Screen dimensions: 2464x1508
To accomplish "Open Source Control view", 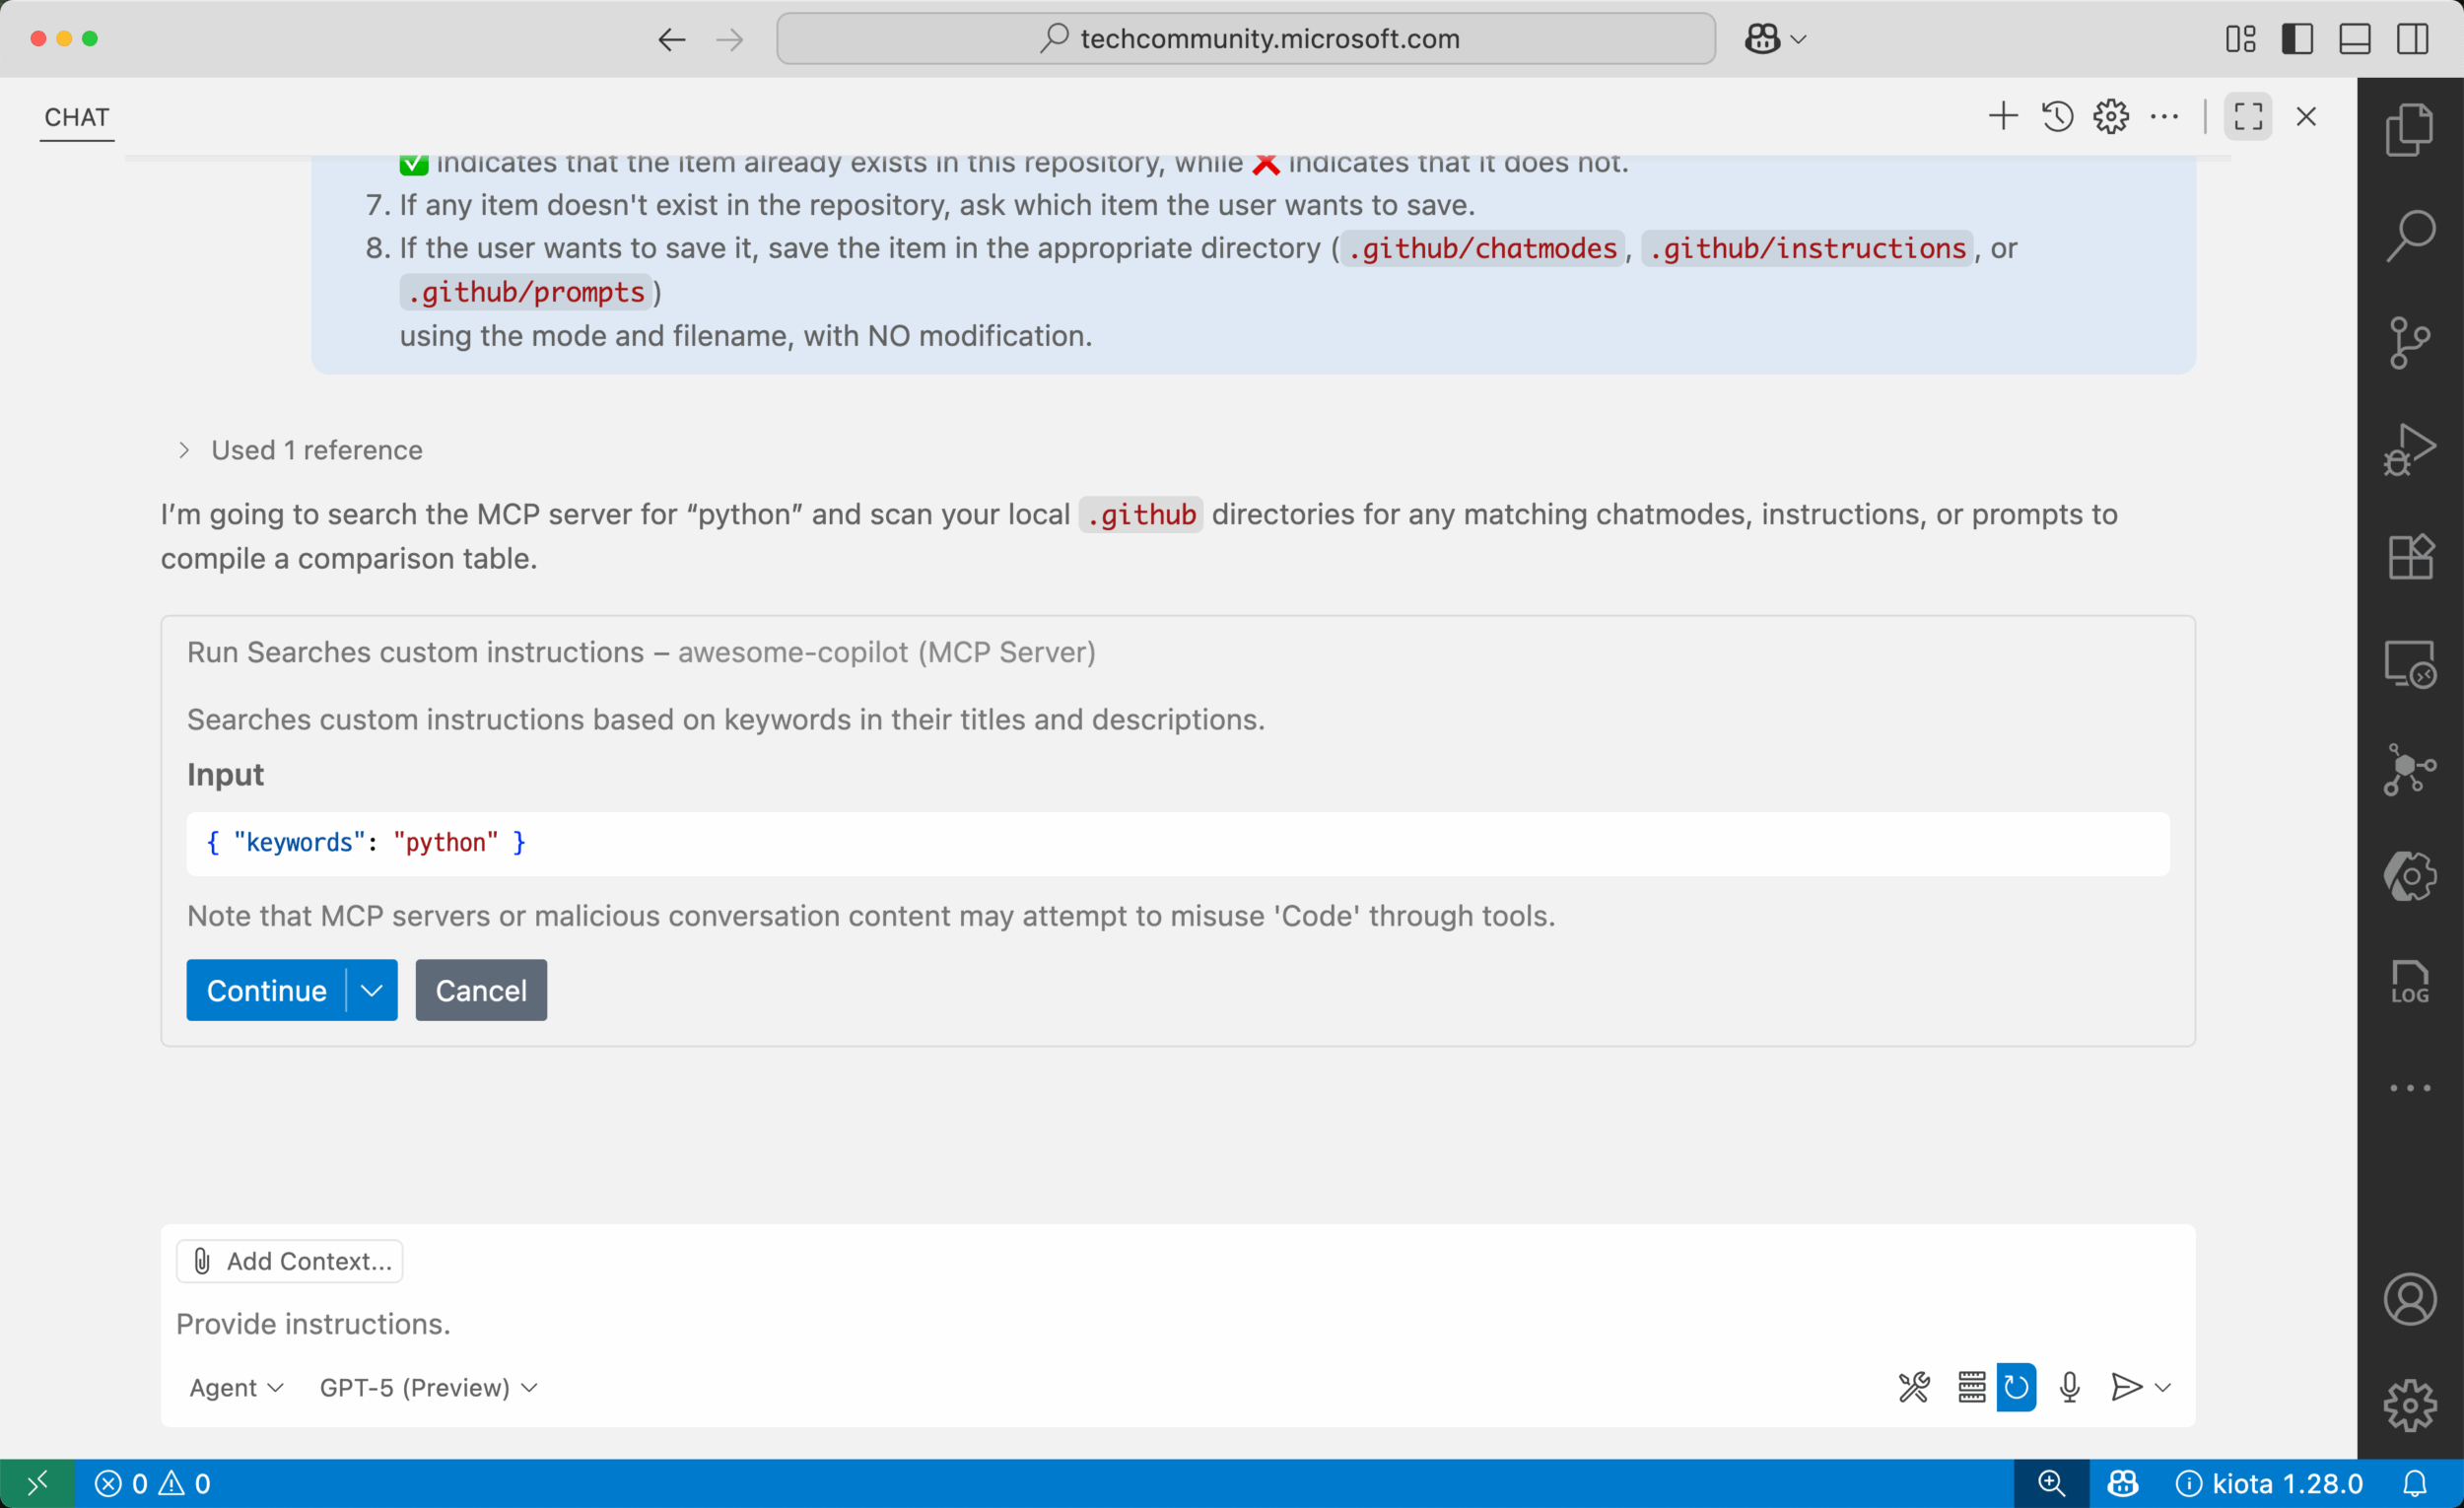I will pos(2410,343).
